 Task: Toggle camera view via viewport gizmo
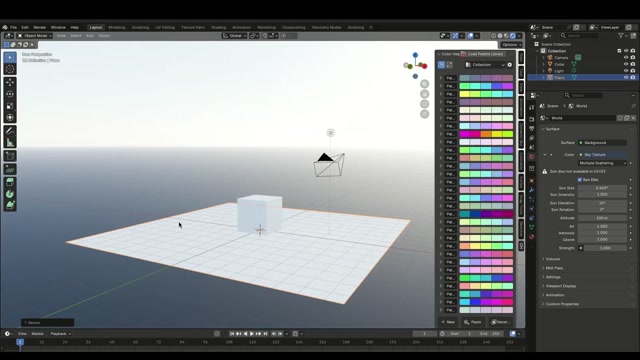[424, 104]
